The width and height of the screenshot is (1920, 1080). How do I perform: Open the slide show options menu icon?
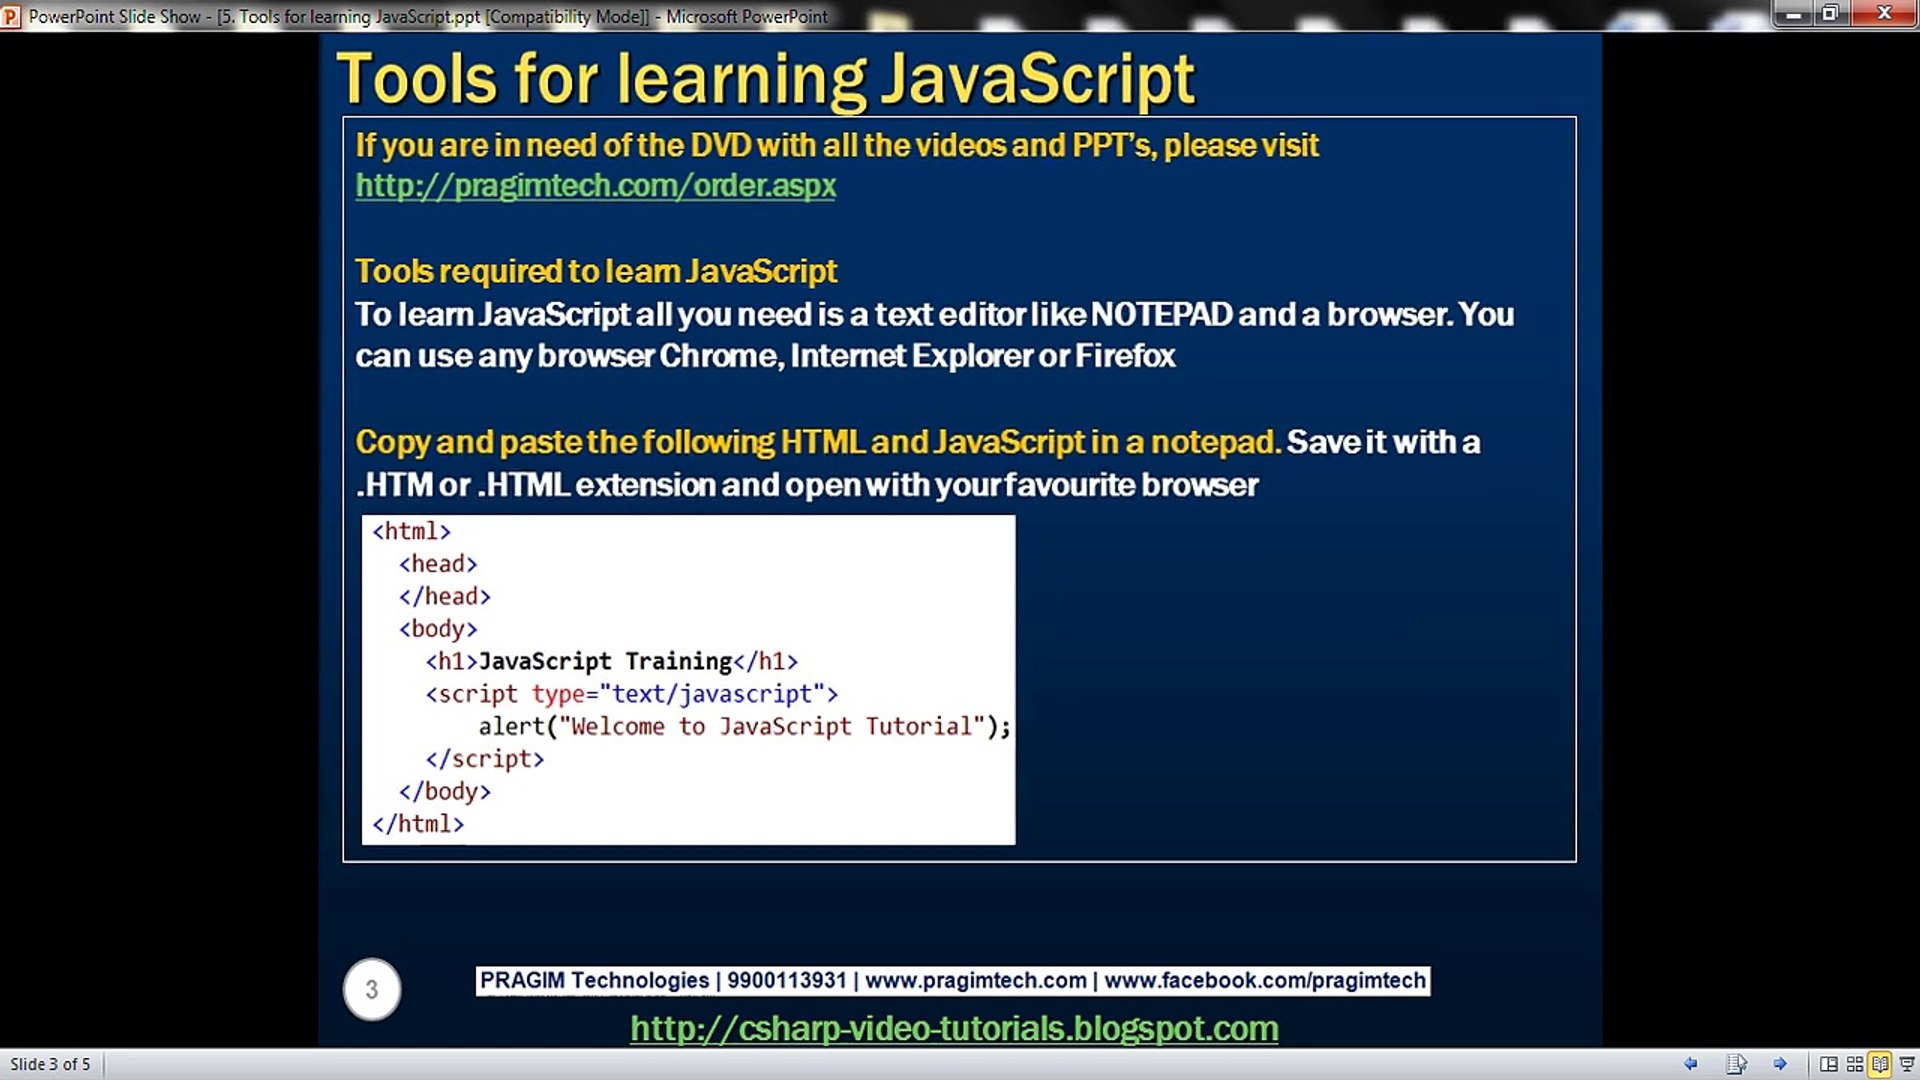pyautogui.click(x=1736, y=1064)
